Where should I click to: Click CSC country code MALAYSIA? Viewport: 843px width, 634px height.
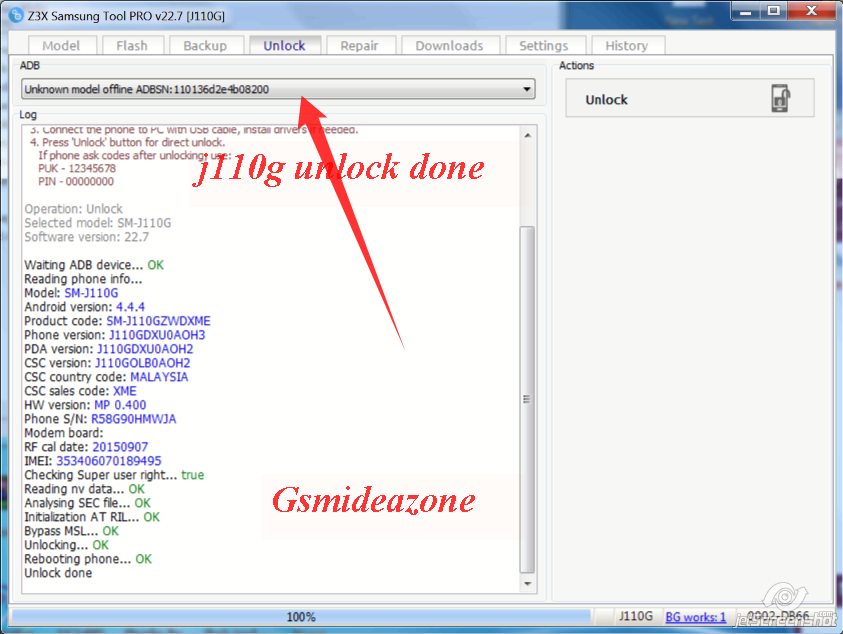[159, 377]
